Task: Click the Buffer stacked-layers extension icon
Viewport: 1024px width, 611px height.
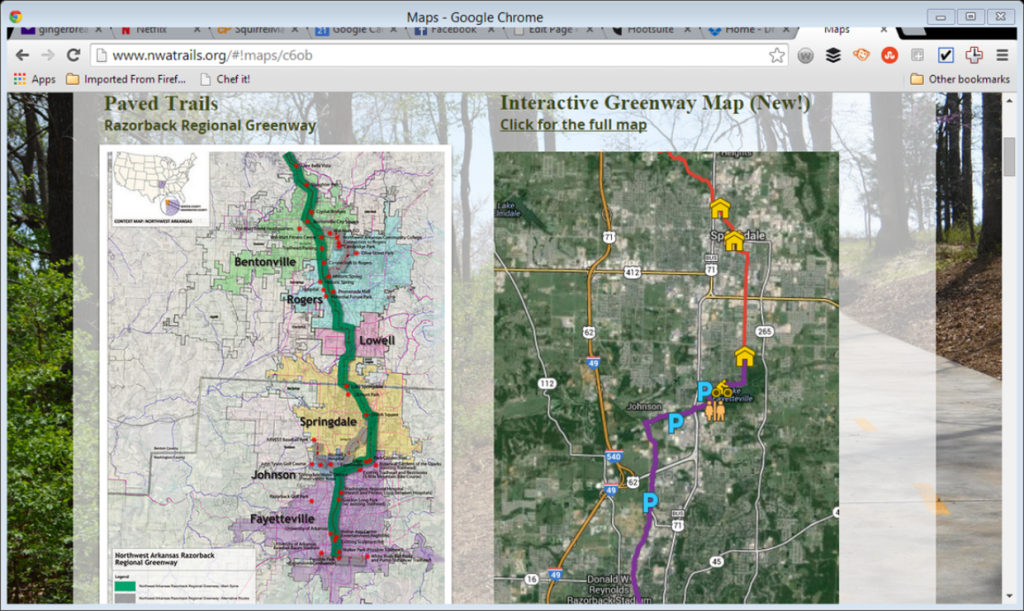Action: click(833, 55)
